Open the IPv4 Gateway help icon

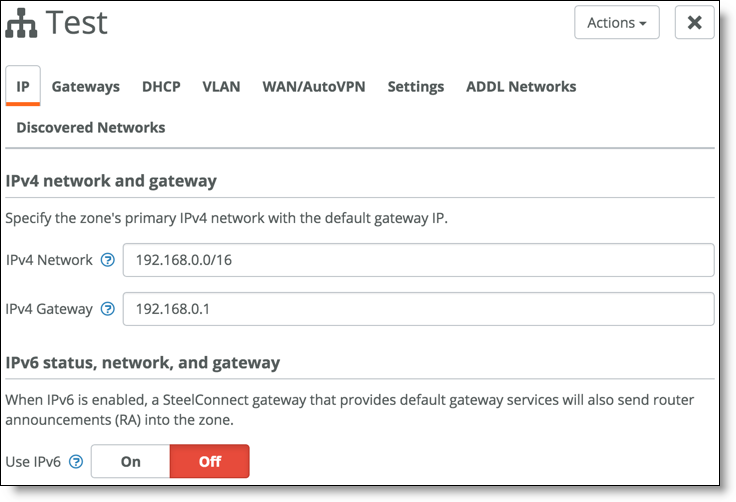pyautogui.click(x=108, y=309)
